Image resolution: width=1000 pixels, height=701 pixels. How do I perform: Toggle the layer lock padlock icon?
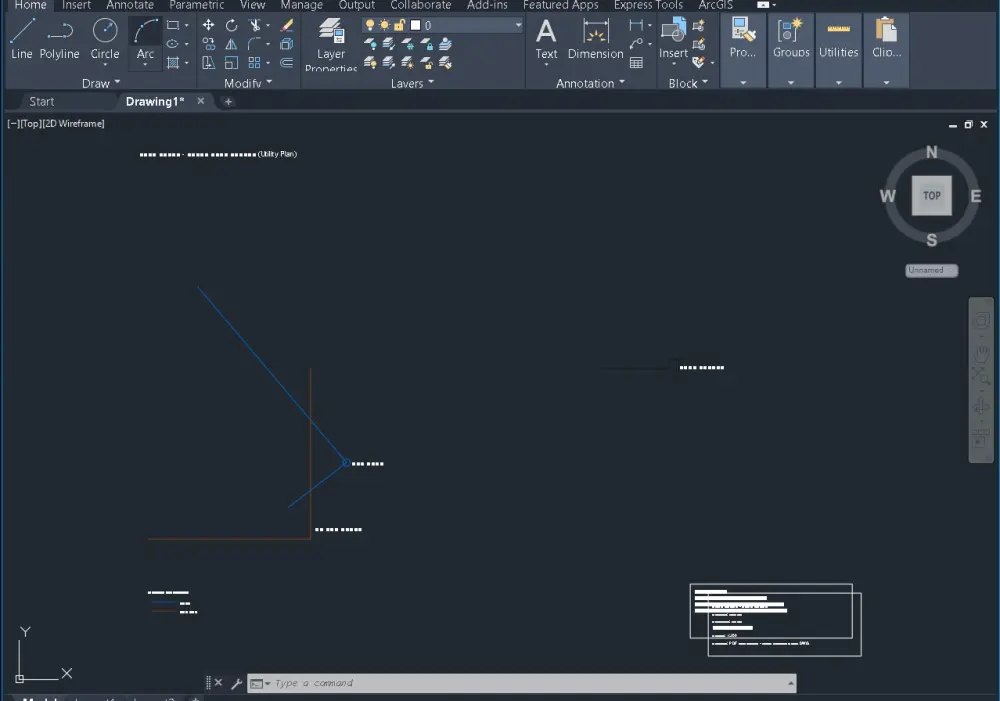click(398, 25)
